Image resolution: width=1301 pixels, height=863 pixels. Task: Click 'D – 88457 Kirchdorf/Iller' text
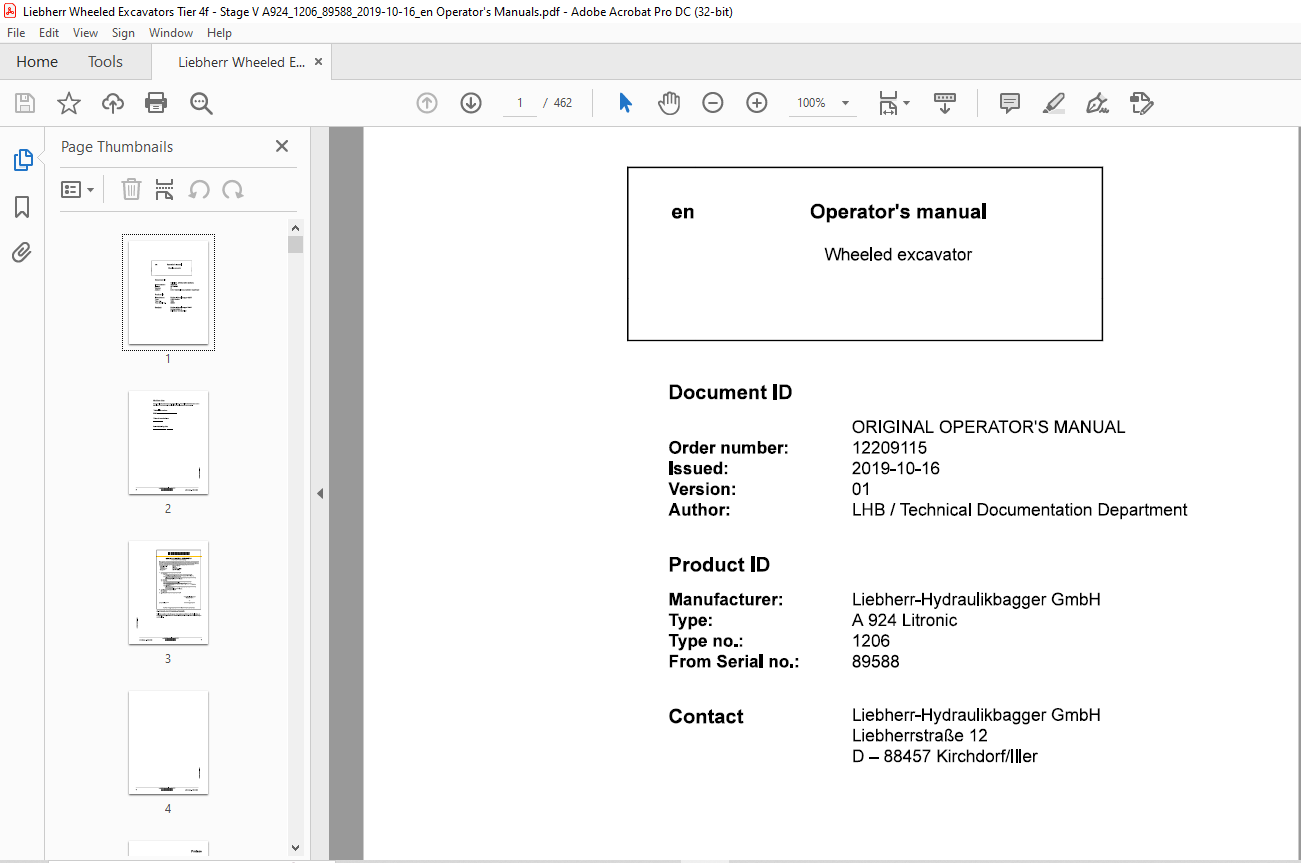[x=944, y=757]
